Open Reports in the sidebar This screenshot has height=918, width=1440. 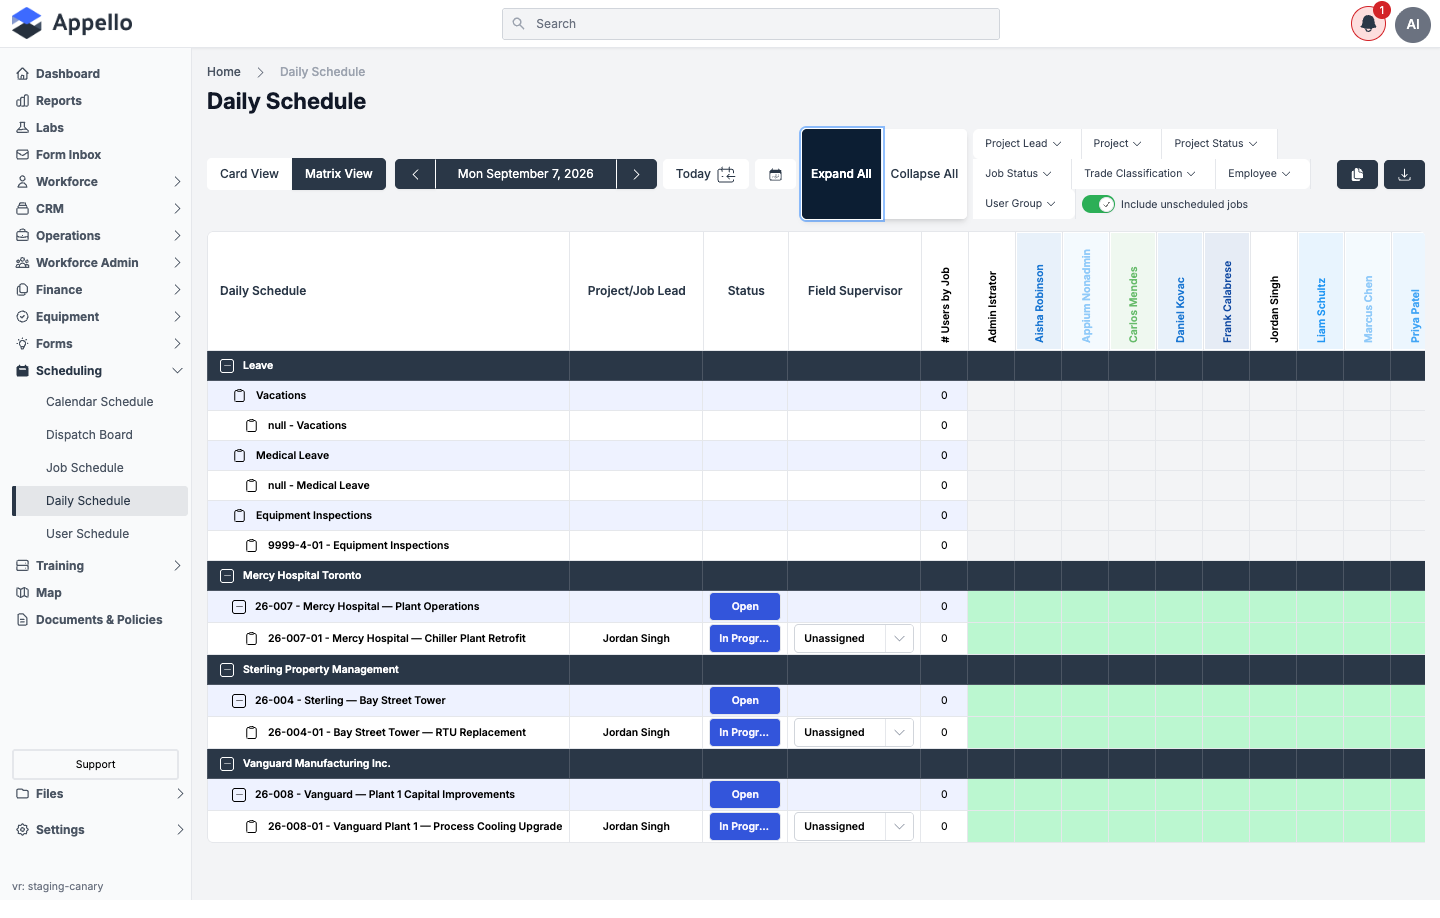(58, 101)
